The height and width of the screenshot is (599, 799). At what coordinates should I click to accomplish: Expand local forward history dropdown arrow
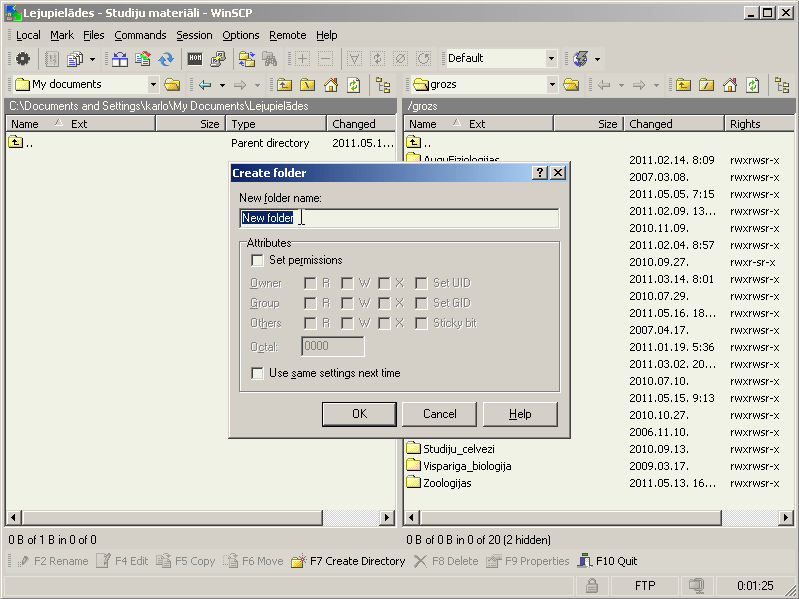point(257,85)
